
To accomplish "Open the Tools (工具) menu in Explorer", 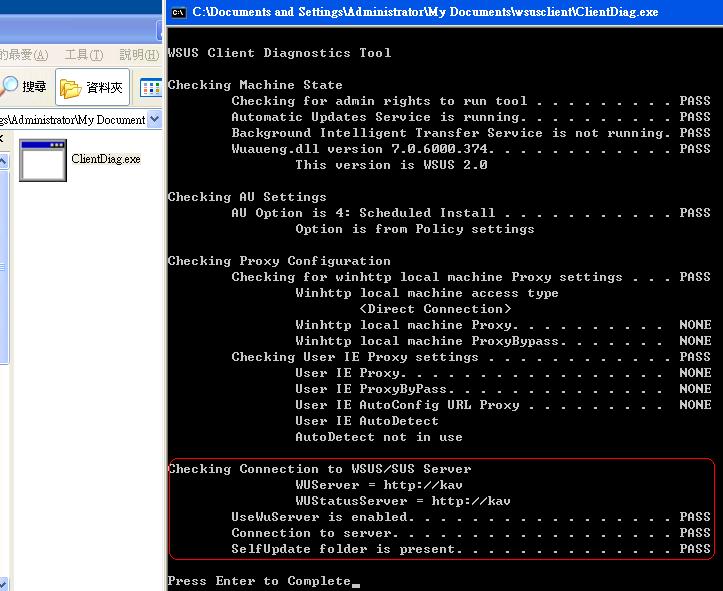I will click(84, 55).
